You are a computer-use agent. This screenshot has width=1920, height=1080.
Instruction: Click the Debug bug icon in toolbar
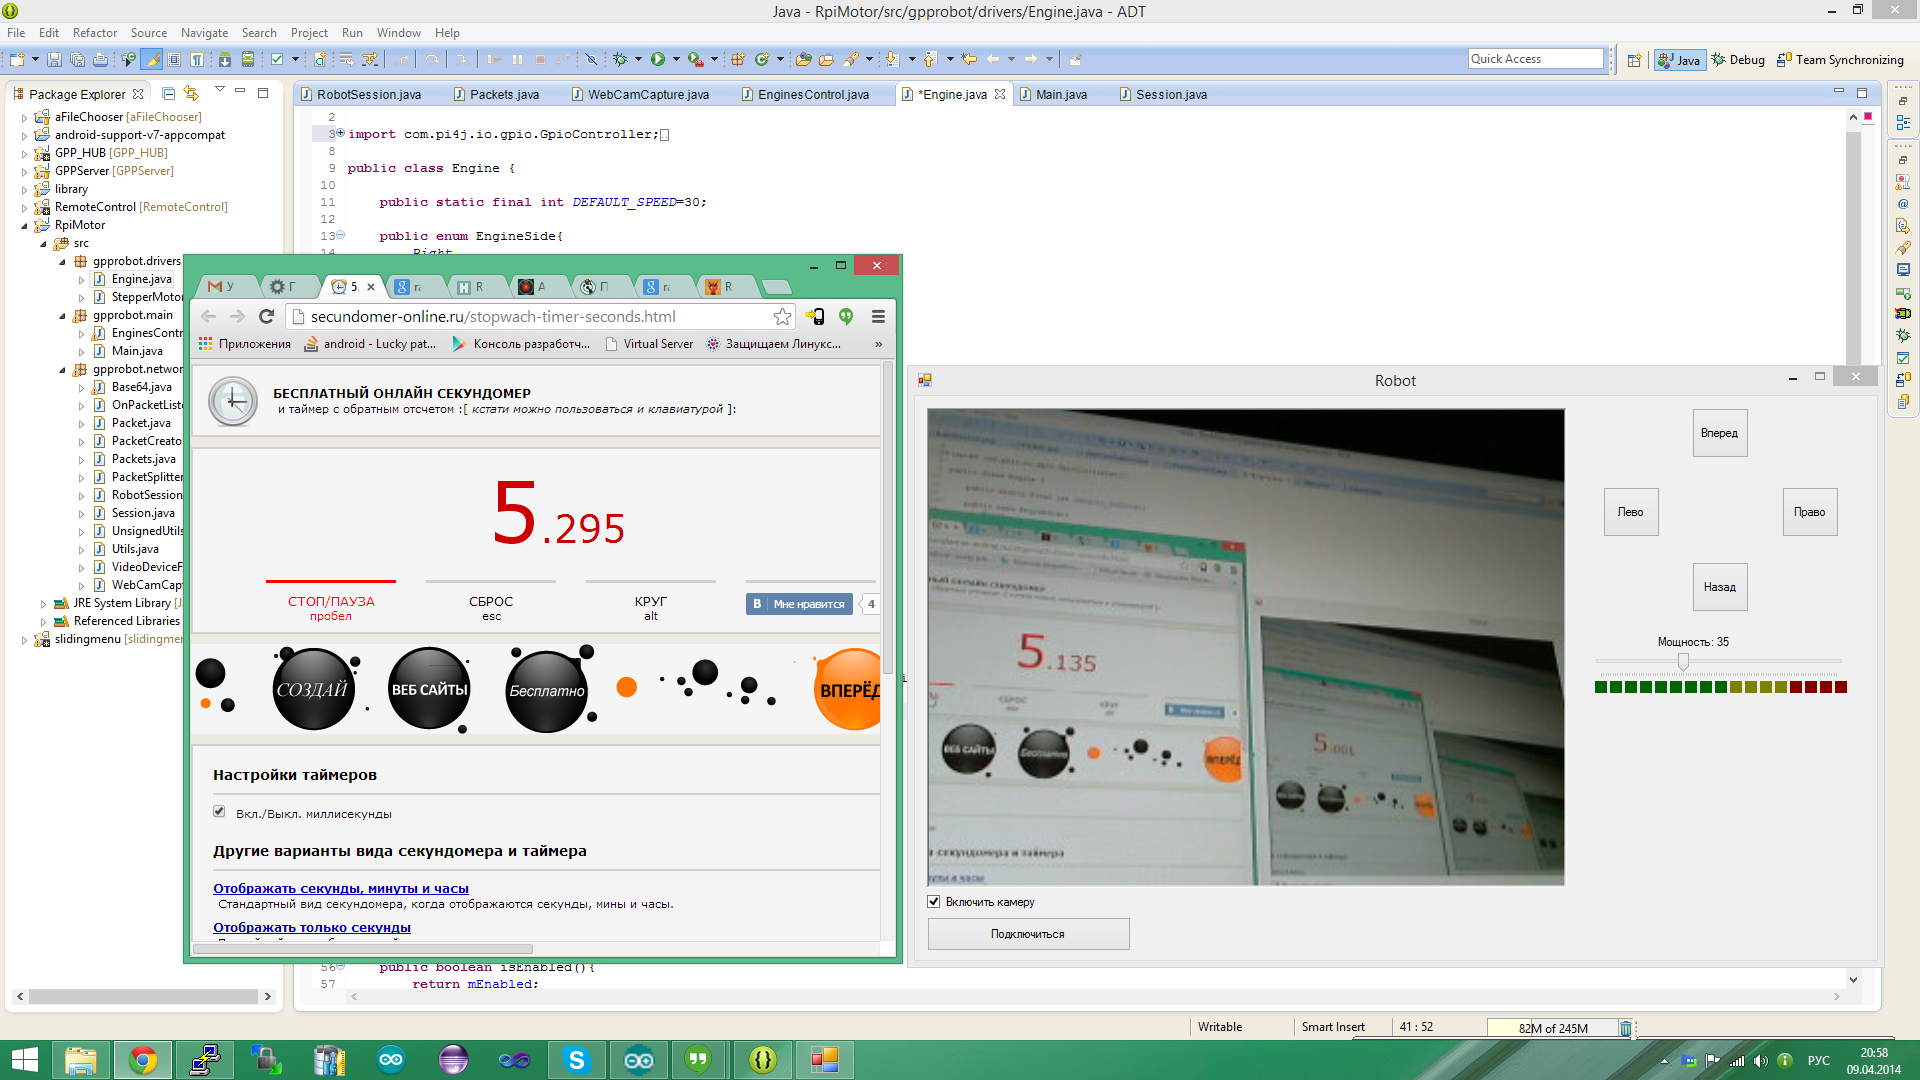[x=620, y=60]
